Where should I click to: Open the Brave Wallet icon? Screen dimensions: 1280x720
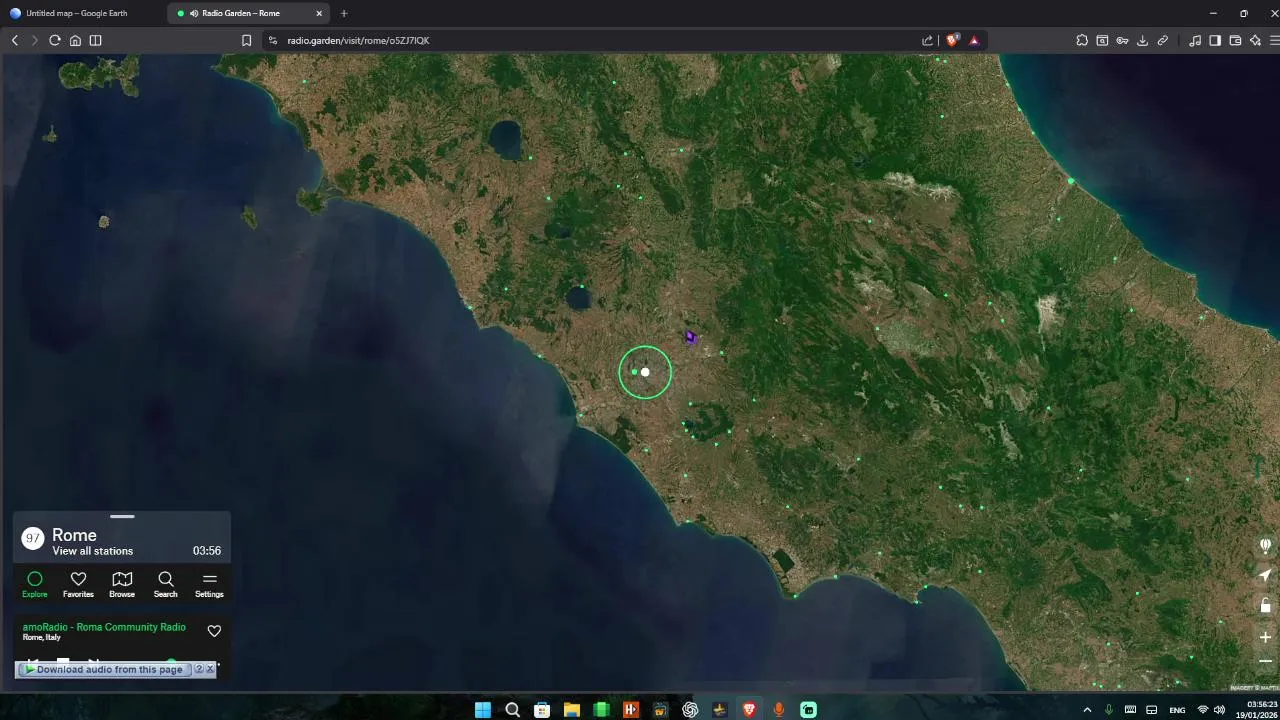click(x=1235, y=40)
